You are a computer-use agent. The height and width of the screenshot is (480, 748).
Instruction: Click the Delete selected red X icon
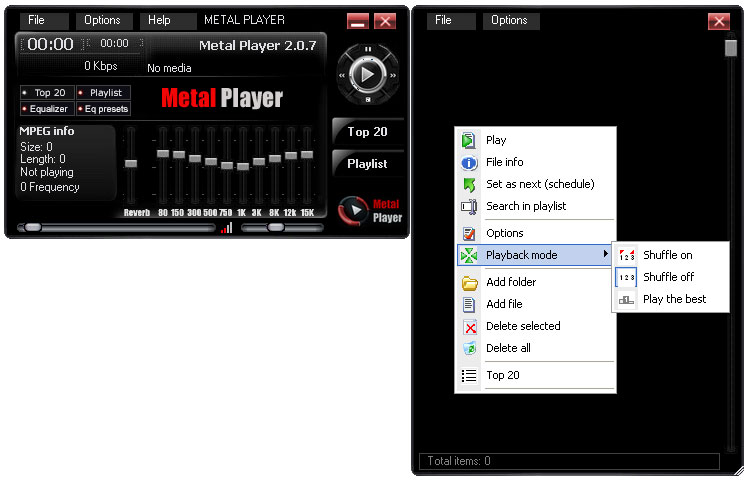coord(470,327)
